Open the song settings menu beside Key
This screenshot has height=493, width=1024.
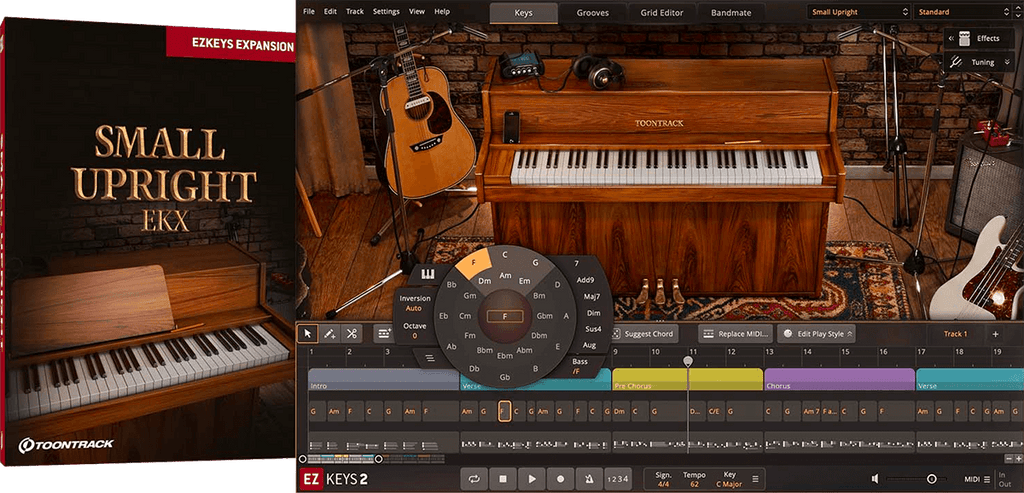[x=756, y=479]
